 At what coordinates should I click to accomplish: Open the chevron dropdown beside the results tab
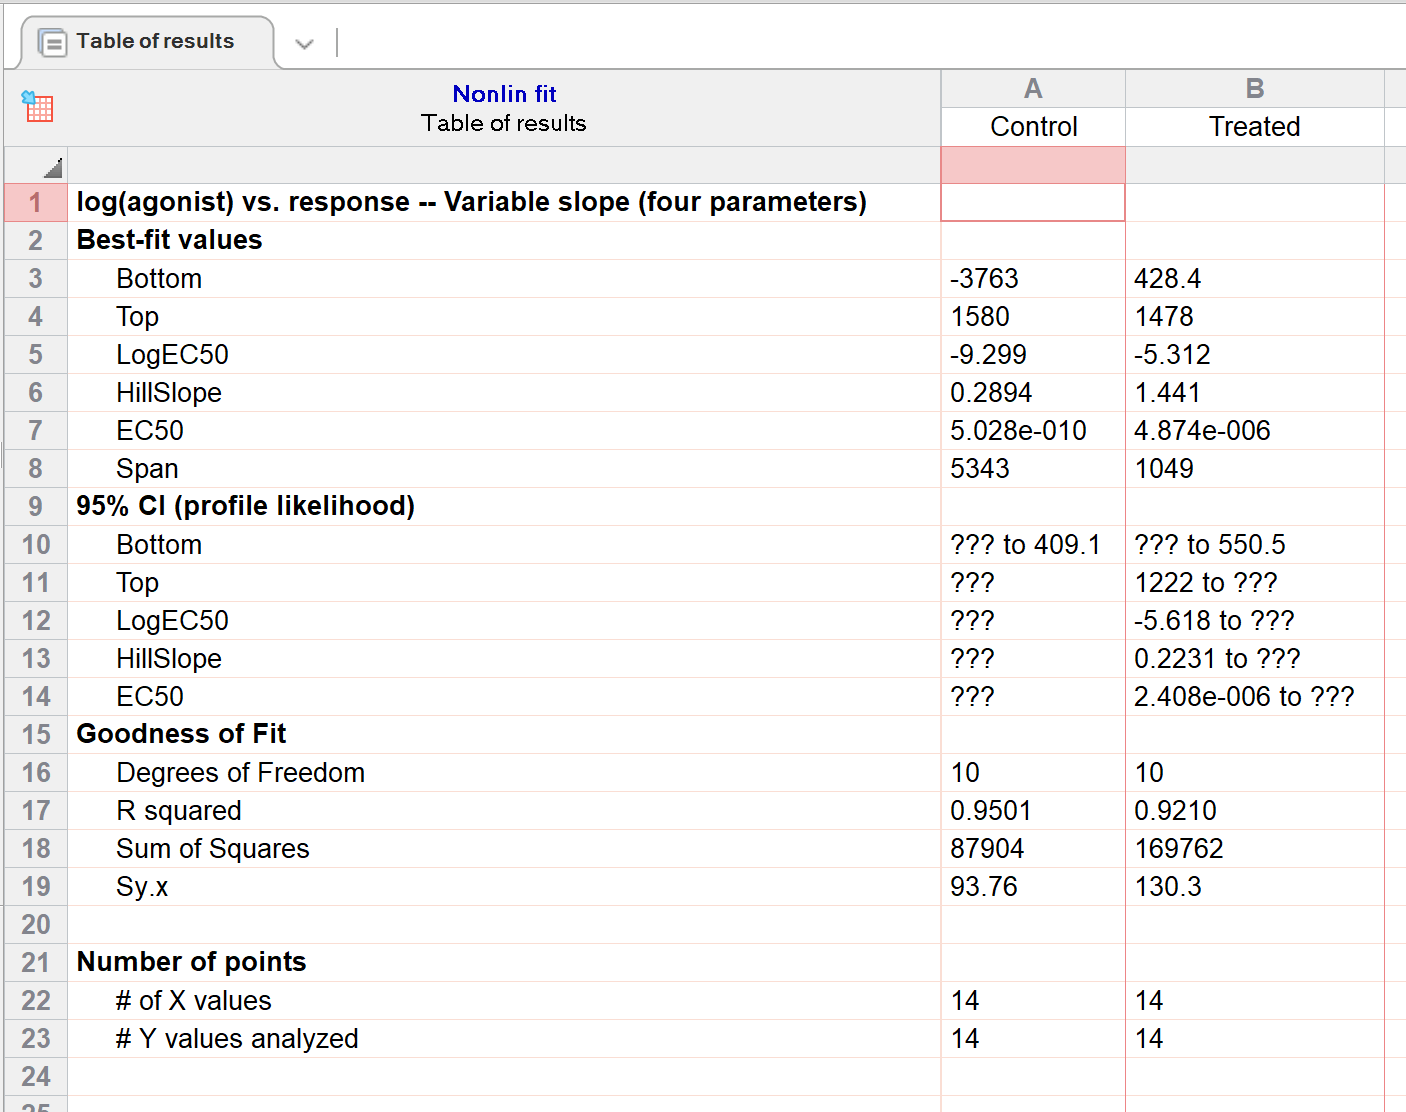(x=305, y=43)
